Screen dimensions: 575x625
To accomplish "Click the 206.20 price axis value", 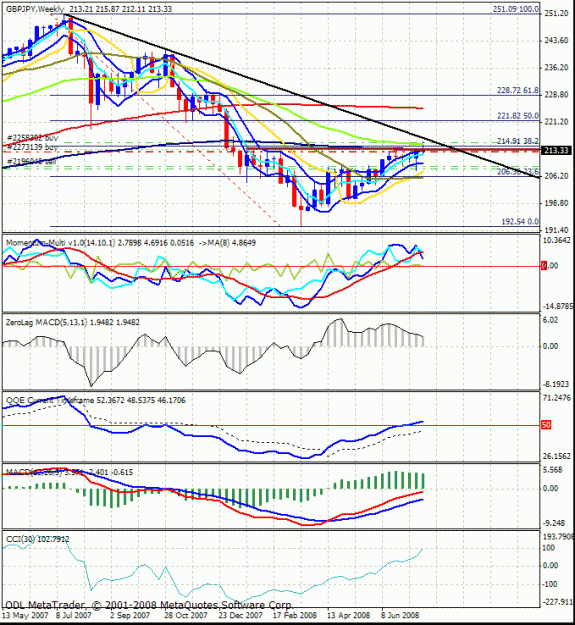I will [556, 176].
